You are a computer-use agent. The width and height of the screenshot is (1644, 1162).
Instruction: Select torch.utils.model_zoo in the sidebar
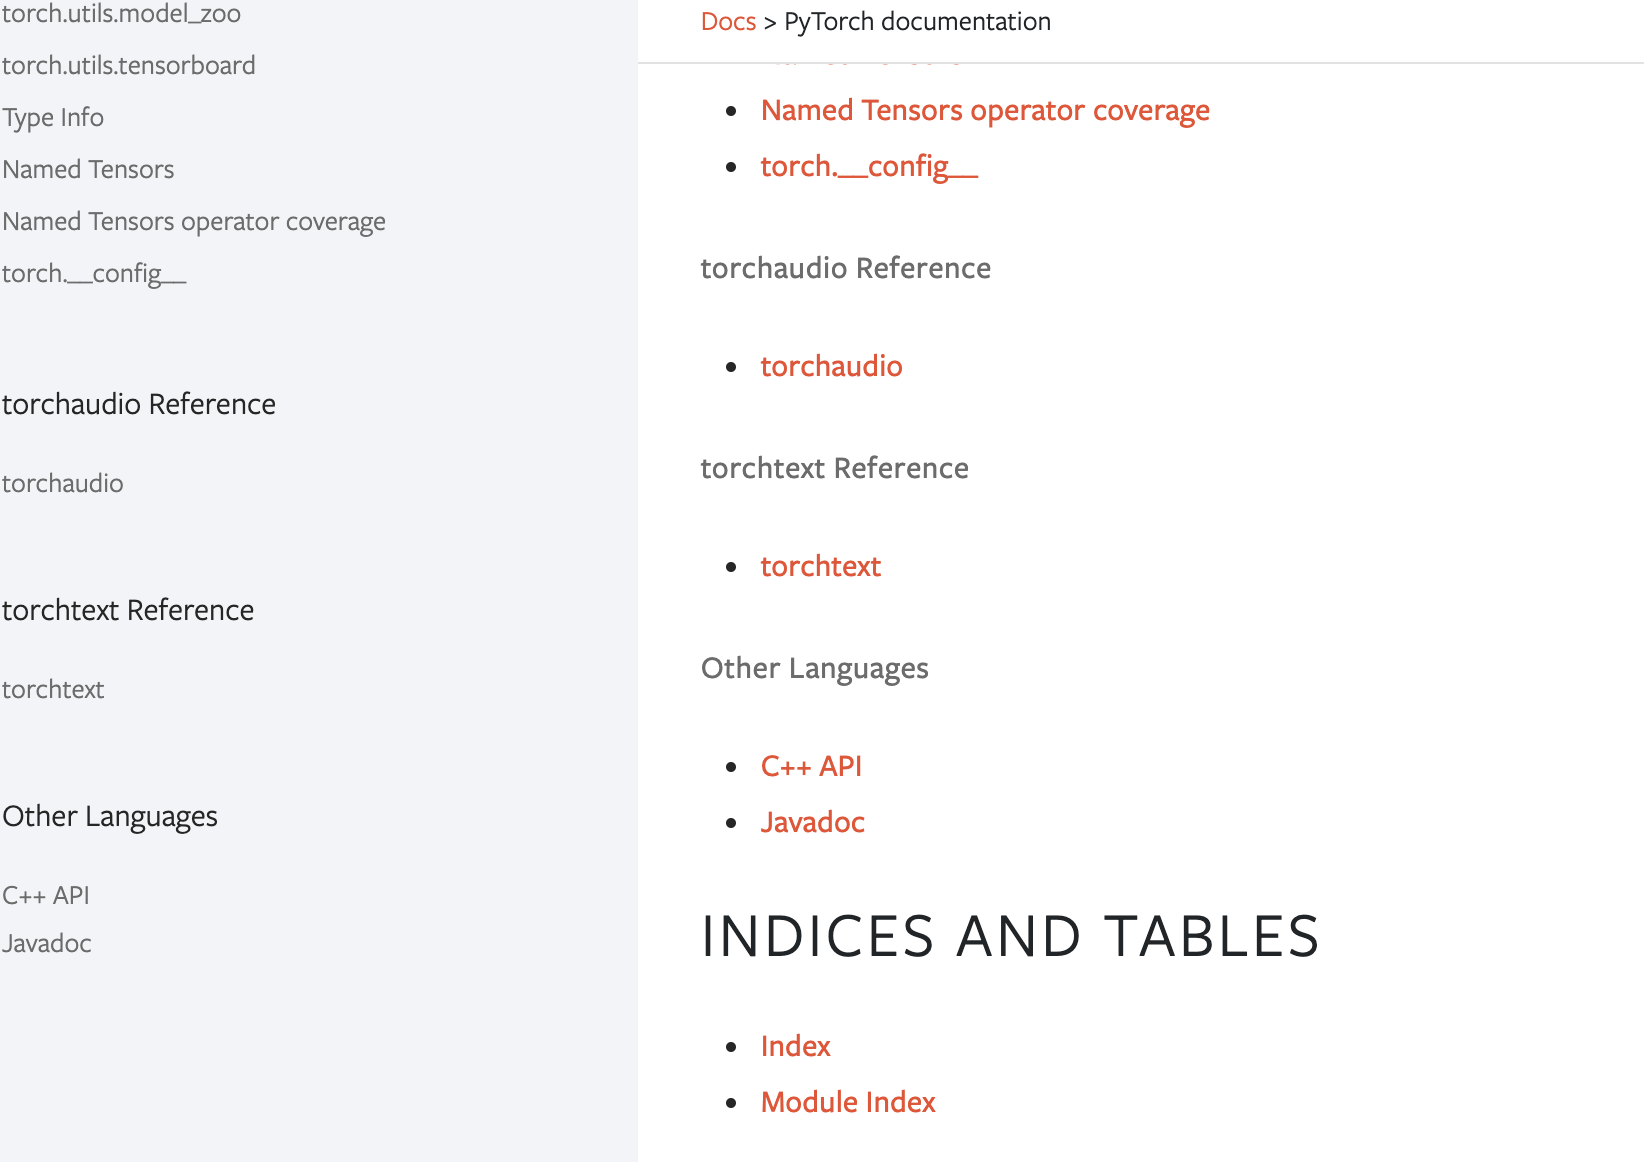point(121,14)
